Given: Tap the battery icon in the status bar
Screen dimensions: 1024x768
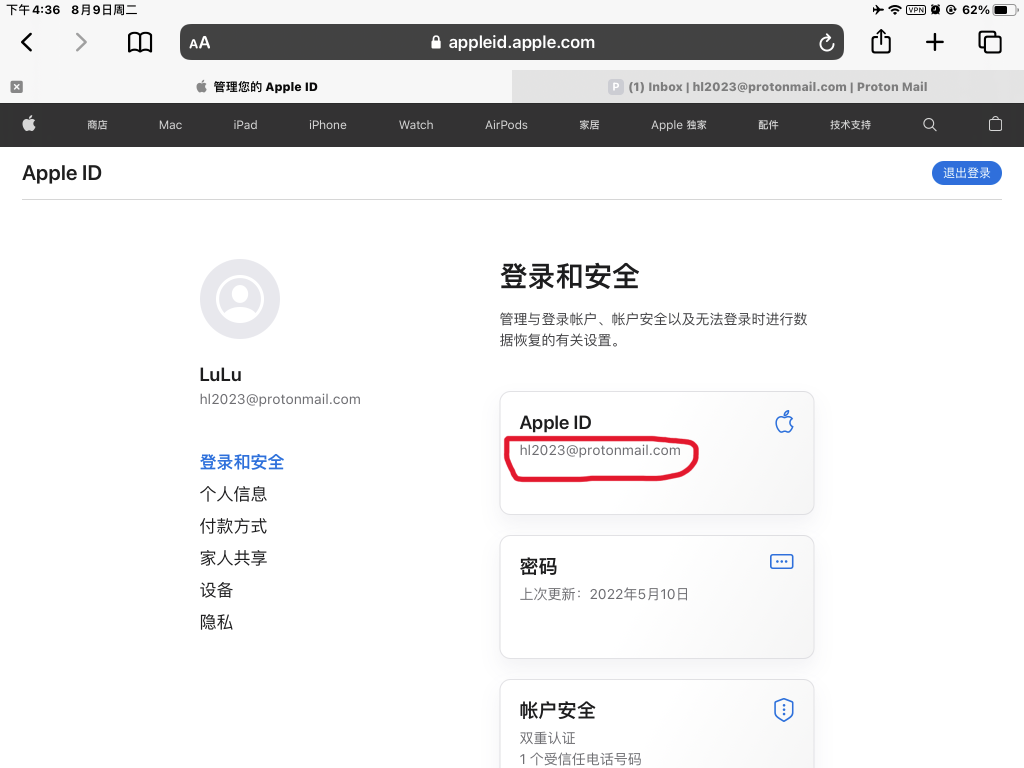Looking at the screenshot, I should 1005,10.
